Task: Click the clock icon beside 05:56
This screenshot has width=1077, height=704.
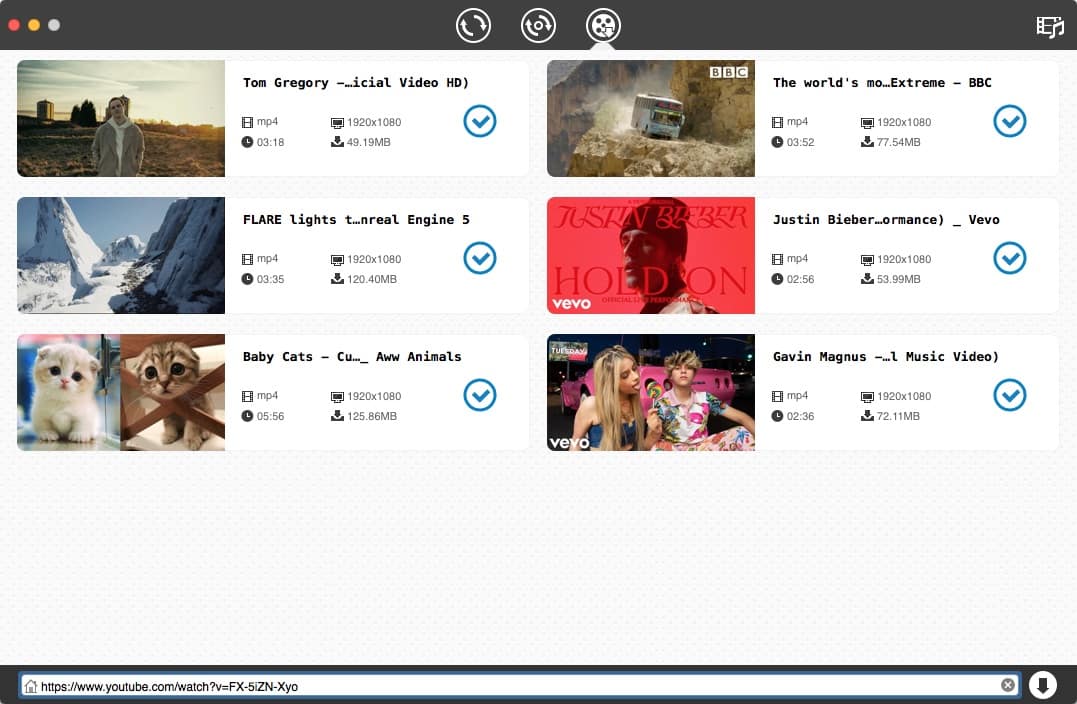Action: click(247, 416)
